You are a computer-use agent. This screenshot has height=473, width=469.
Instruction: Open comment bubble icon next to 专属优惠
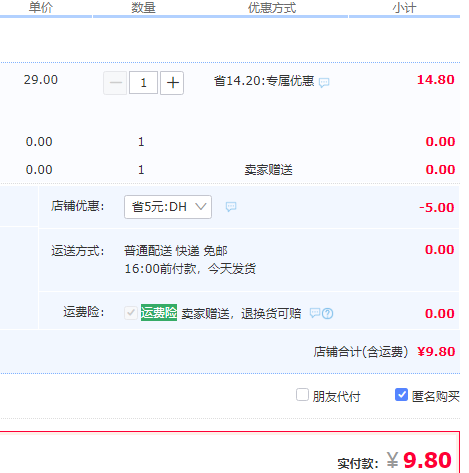point(324,82)
